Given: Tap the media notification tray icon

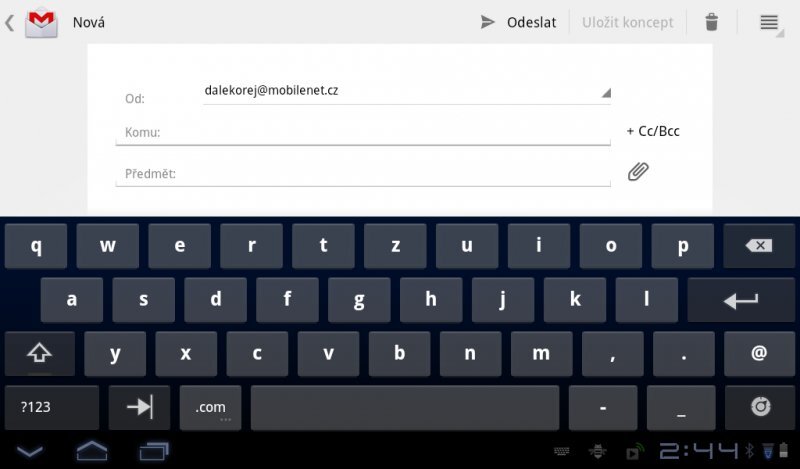Looking at the screenshot, I should [633, 453].
